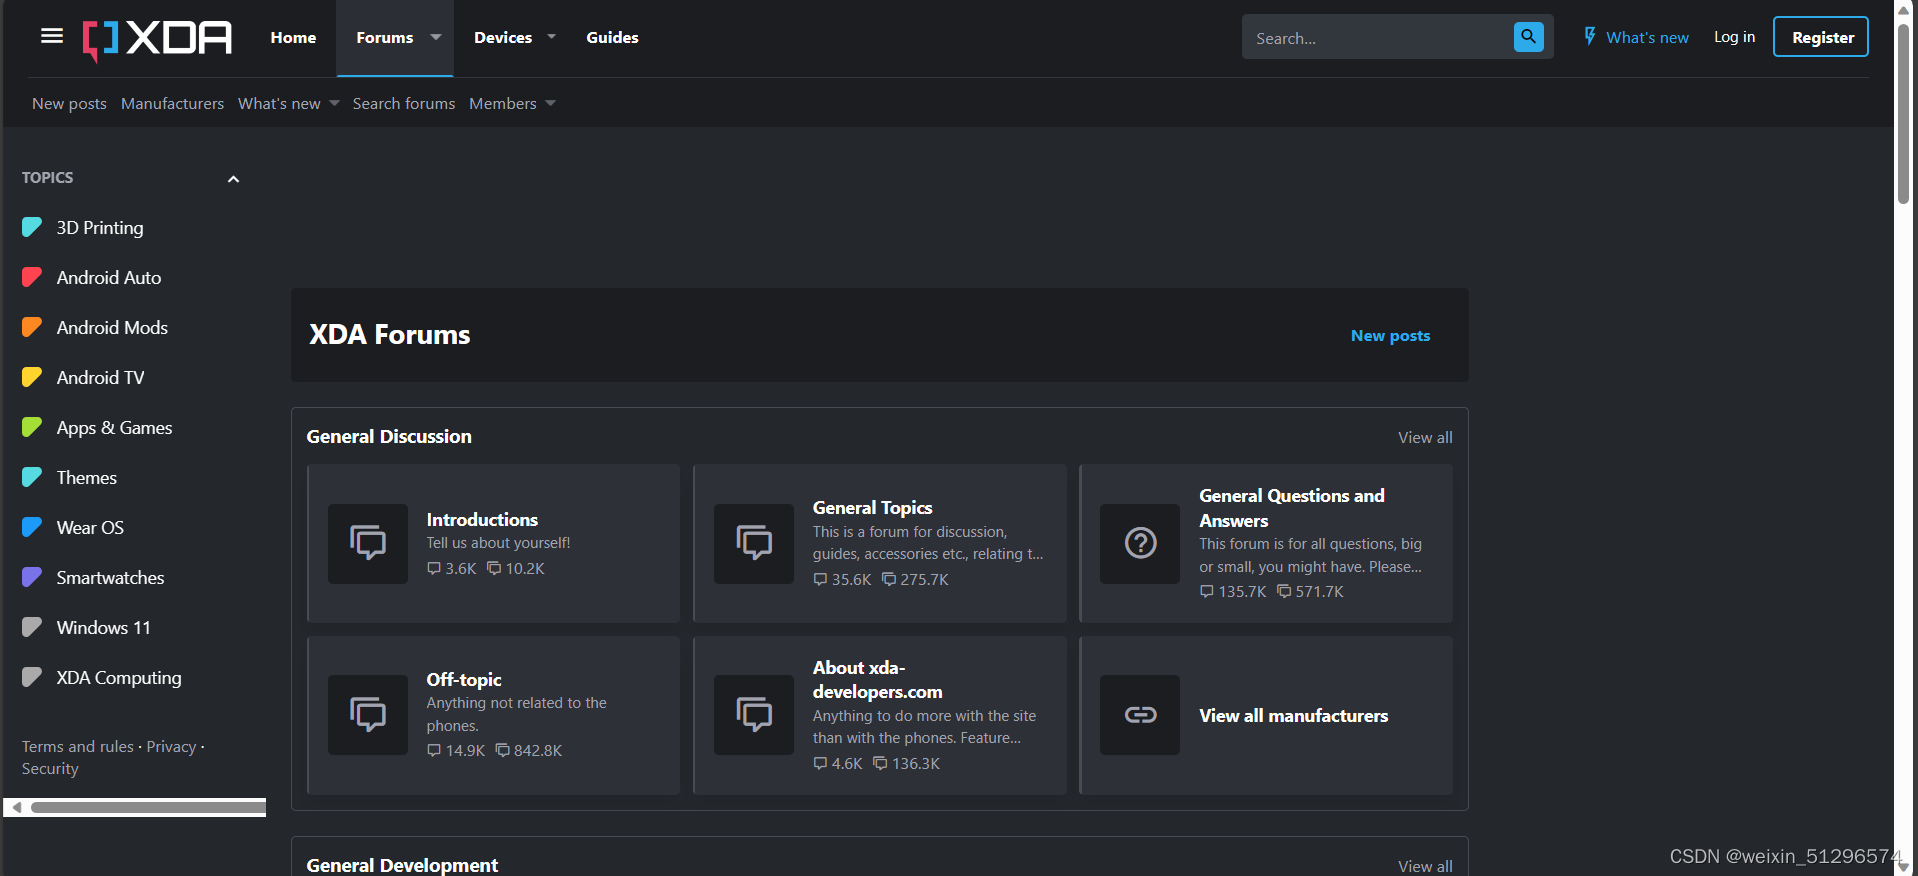Click the What's new link in header
1918x876 pixels.
(x=1647, y=37)
